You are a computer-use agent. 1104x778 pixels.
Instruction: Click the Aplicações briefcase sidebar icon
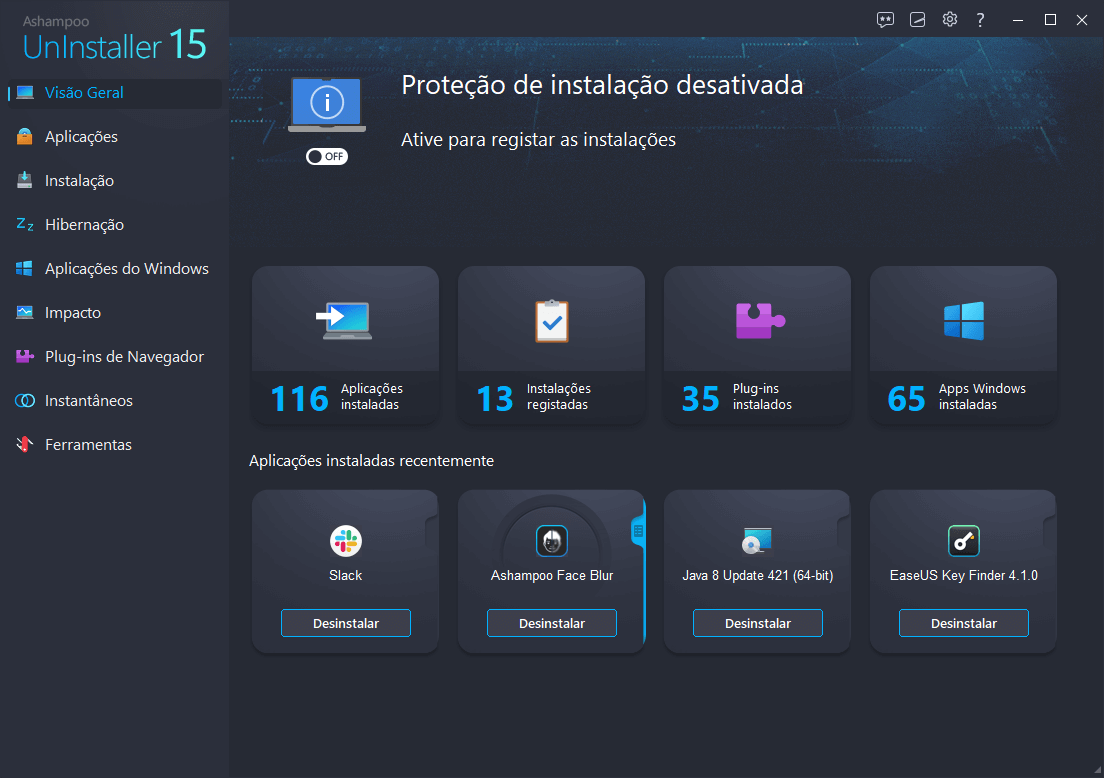coord(25,137)
